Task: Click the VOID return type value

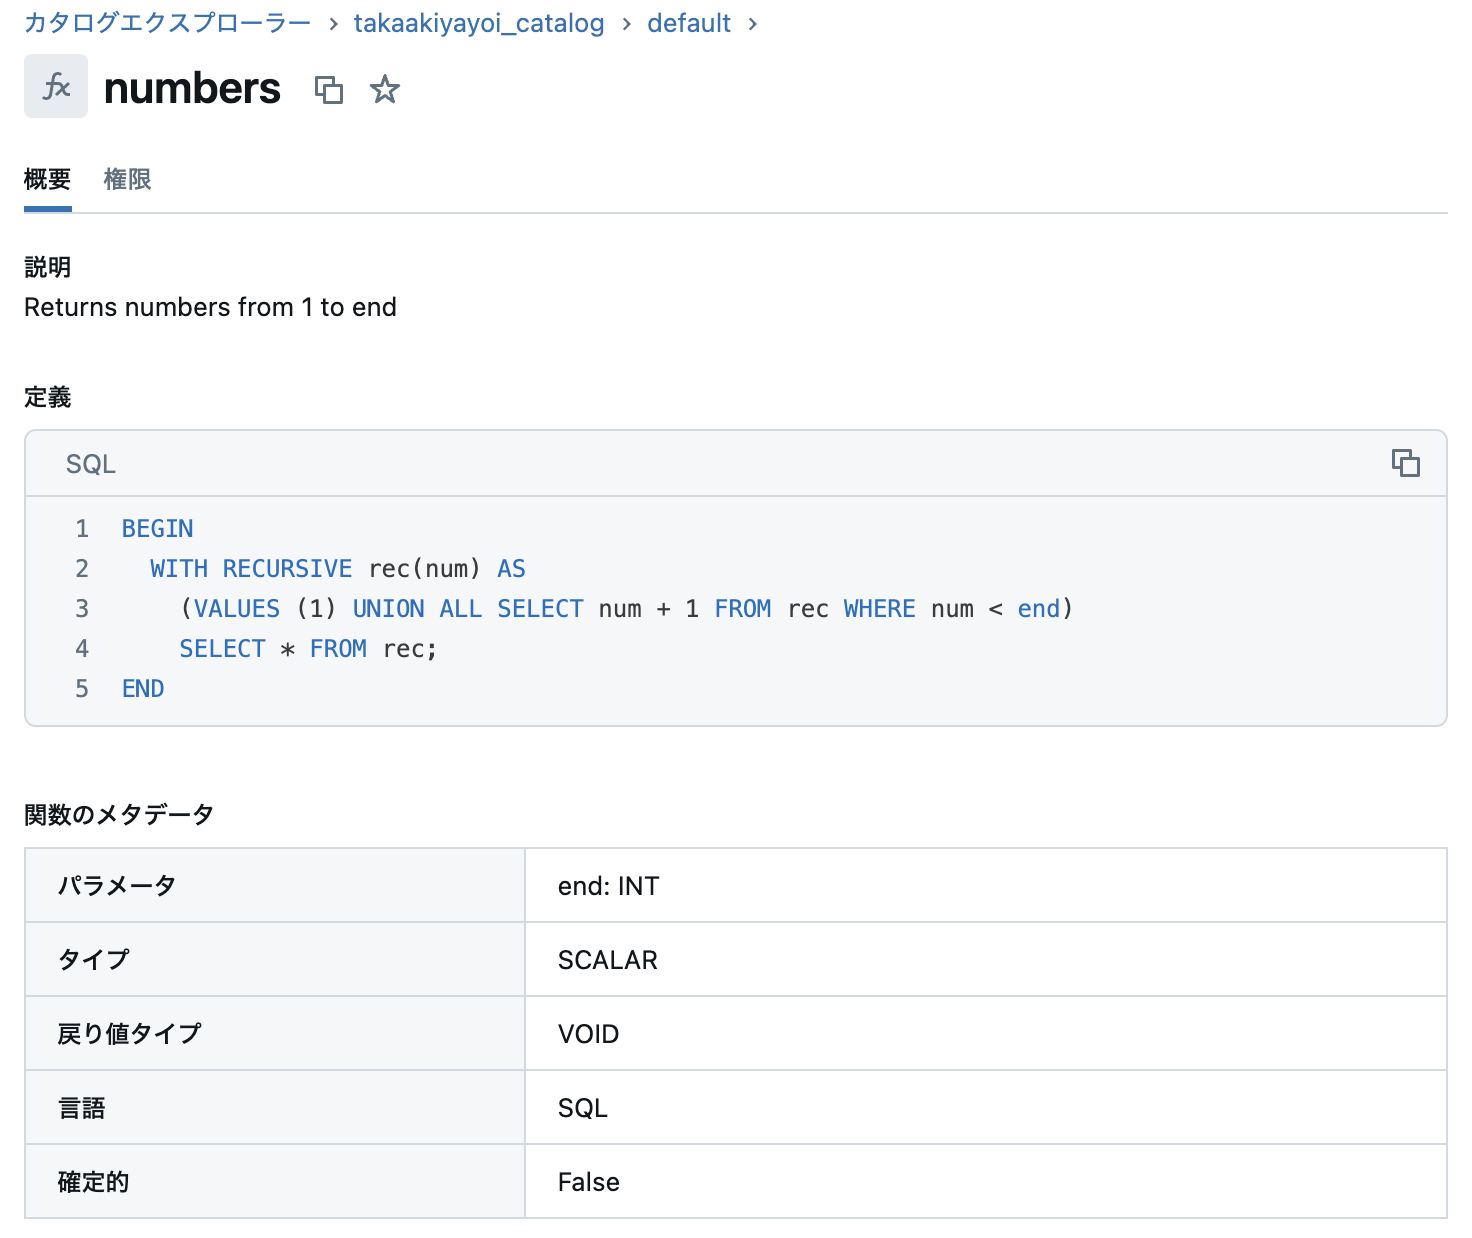Action: [589, 1034]
